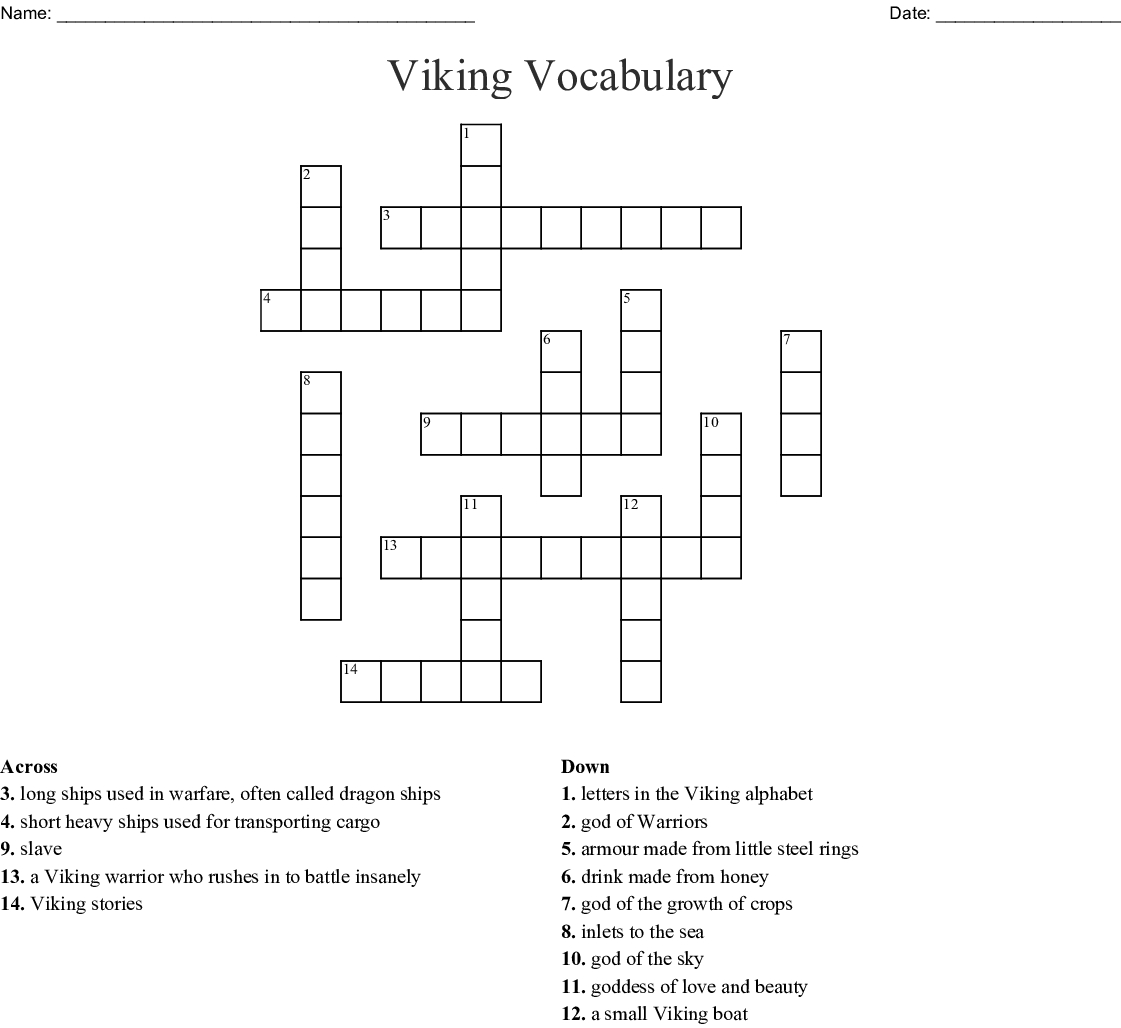Select crossword cell numbered 7
This screenshot has width=1121, height=1028.
[801, 351]
